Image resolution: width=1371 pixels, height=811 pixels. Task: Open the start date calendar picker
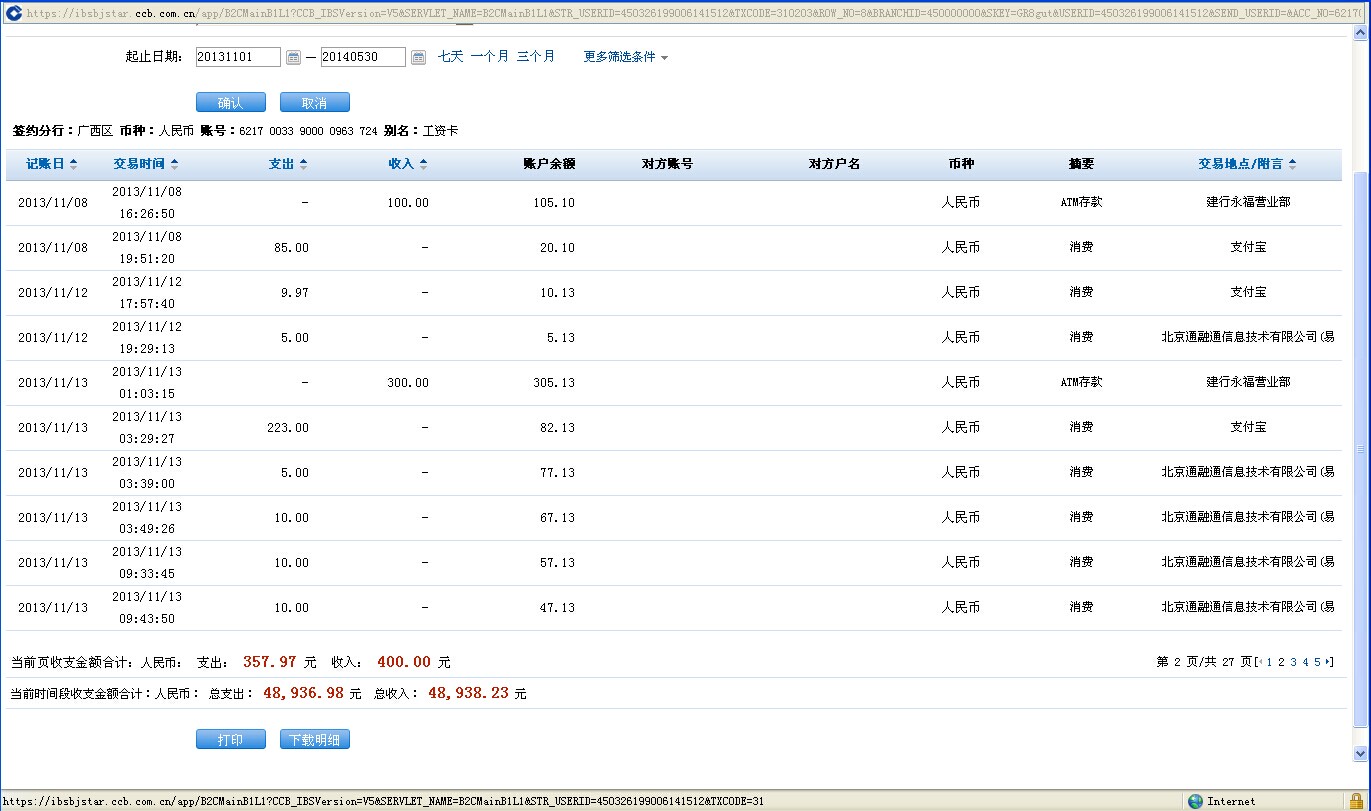293,58
